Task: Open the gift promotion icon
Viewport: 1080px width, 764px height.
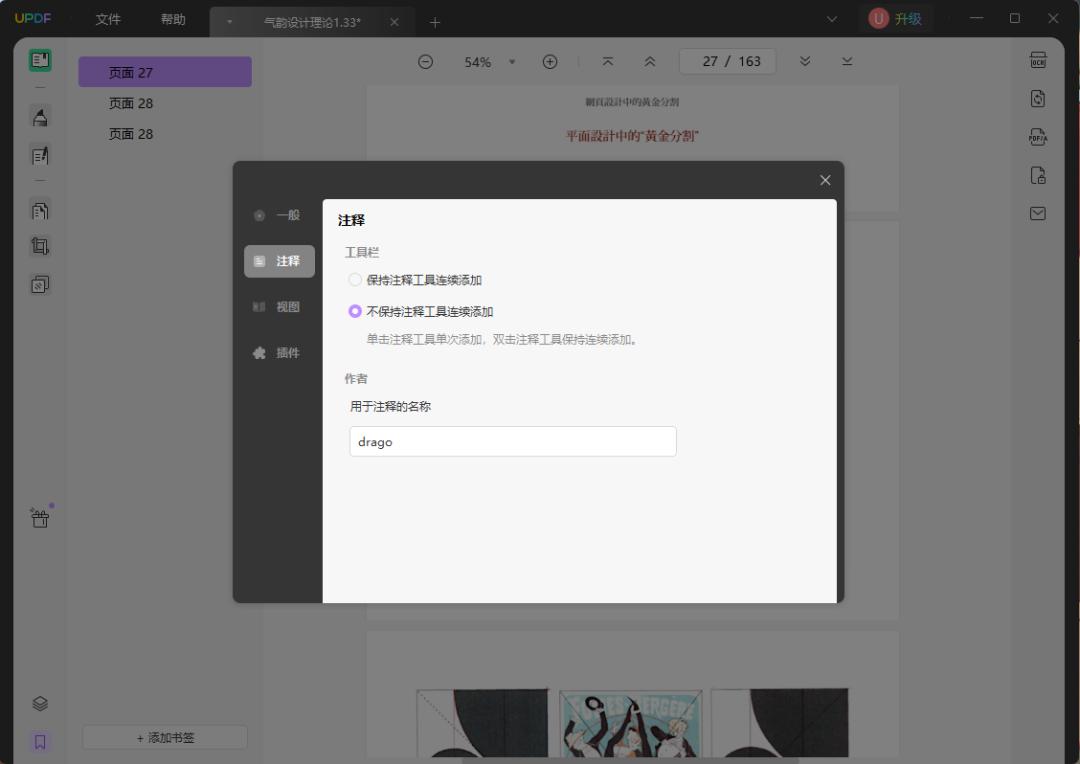Action: 39,518
